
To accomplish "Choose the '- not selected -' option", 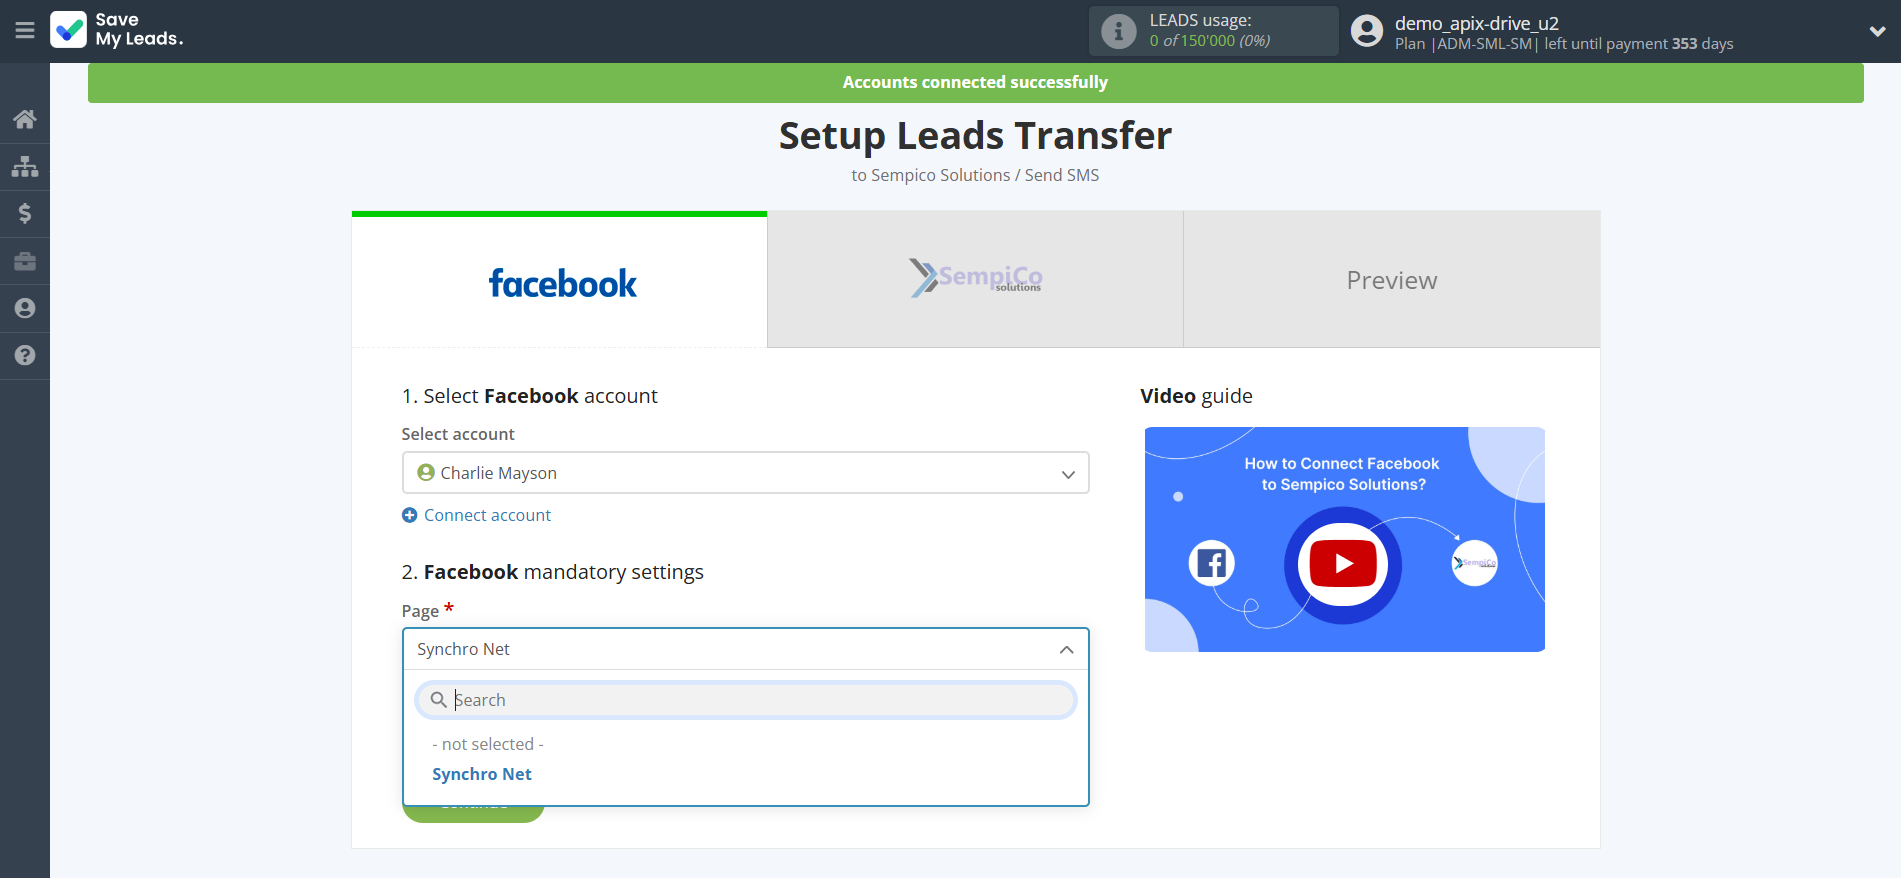I will (x=488, y=744).
